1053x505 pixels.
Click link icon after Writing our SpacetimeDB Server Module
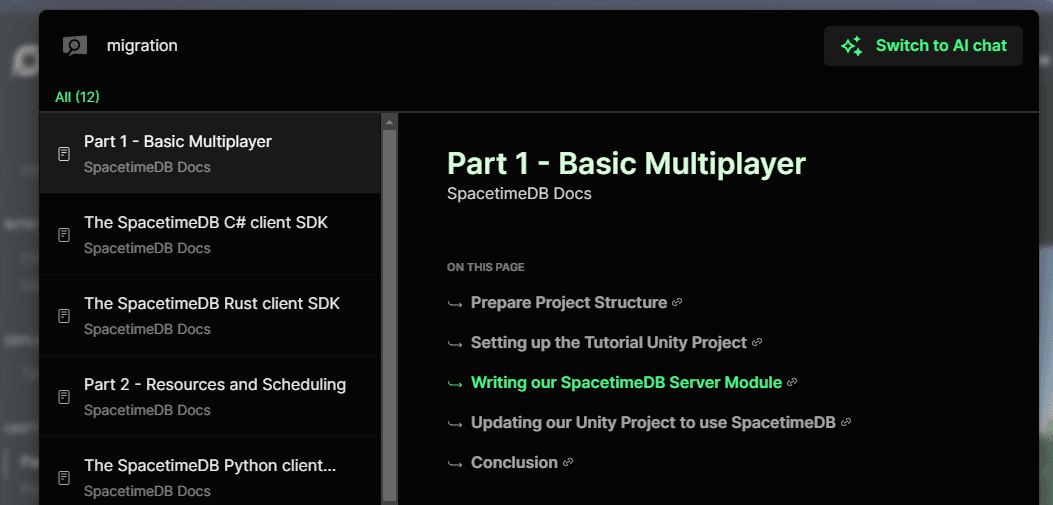pyautogui.click(x=792, y=382)
